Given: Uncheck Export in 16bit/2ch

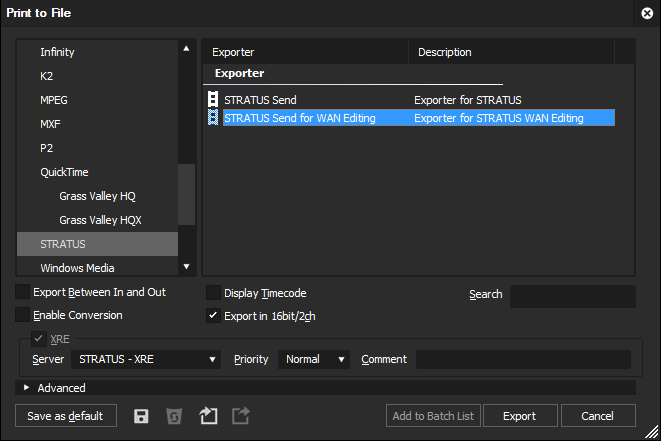Looking at the screenshot, I should click(x=213, y=316).
